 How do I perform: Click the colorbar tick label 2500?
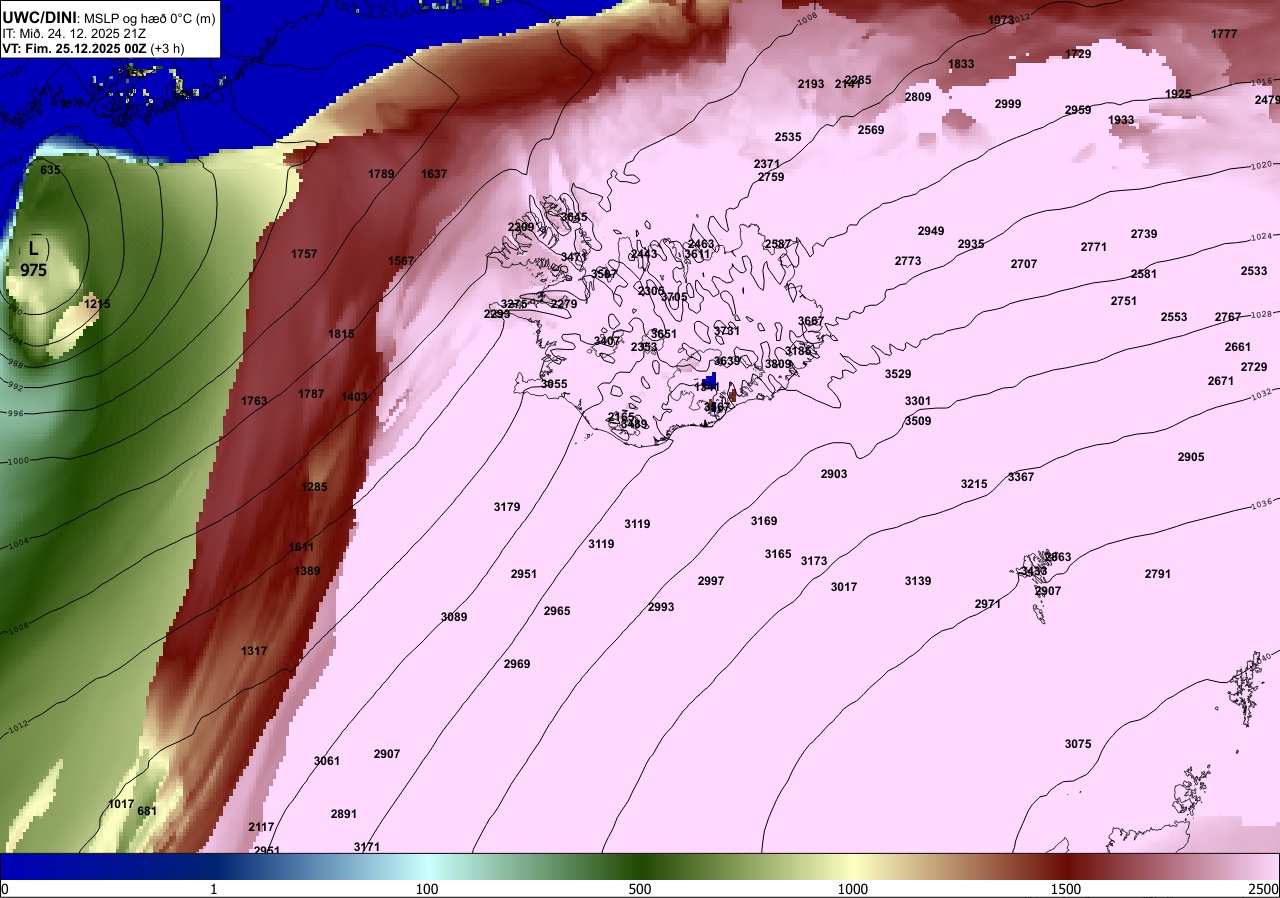click(1264, 889)
